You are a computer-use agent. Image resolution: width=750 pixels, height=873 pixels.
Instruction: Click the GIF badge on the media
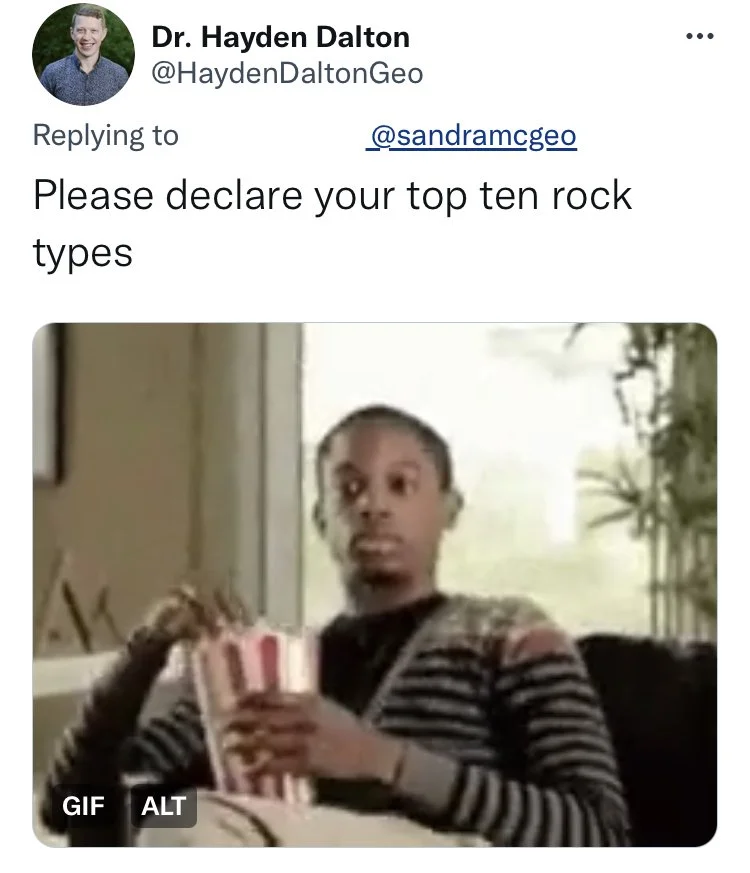tap(83, 806)
